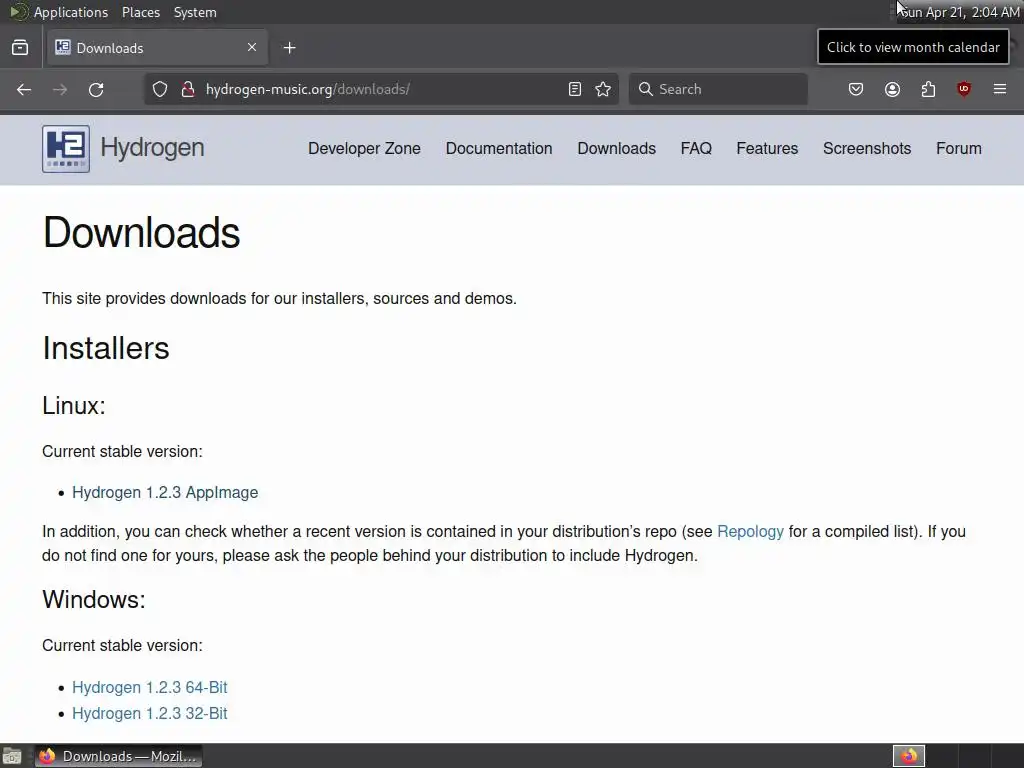Screen dimensions: 1024x768
Task: Click the site security padlock icon
Action: coord(188,89)
